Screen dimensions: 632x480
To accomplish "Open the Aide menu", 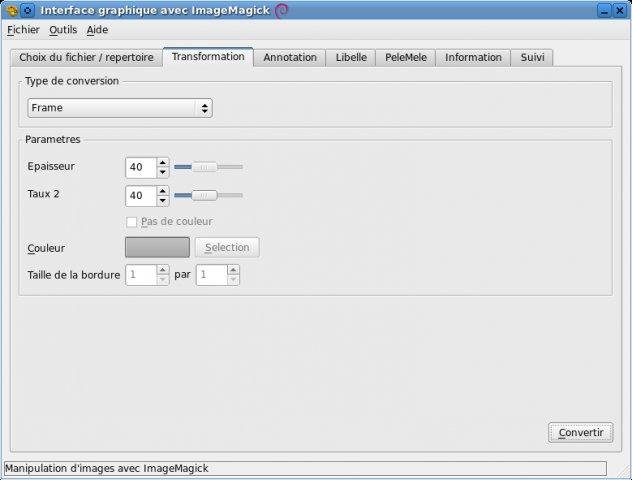I will (97, 30).
